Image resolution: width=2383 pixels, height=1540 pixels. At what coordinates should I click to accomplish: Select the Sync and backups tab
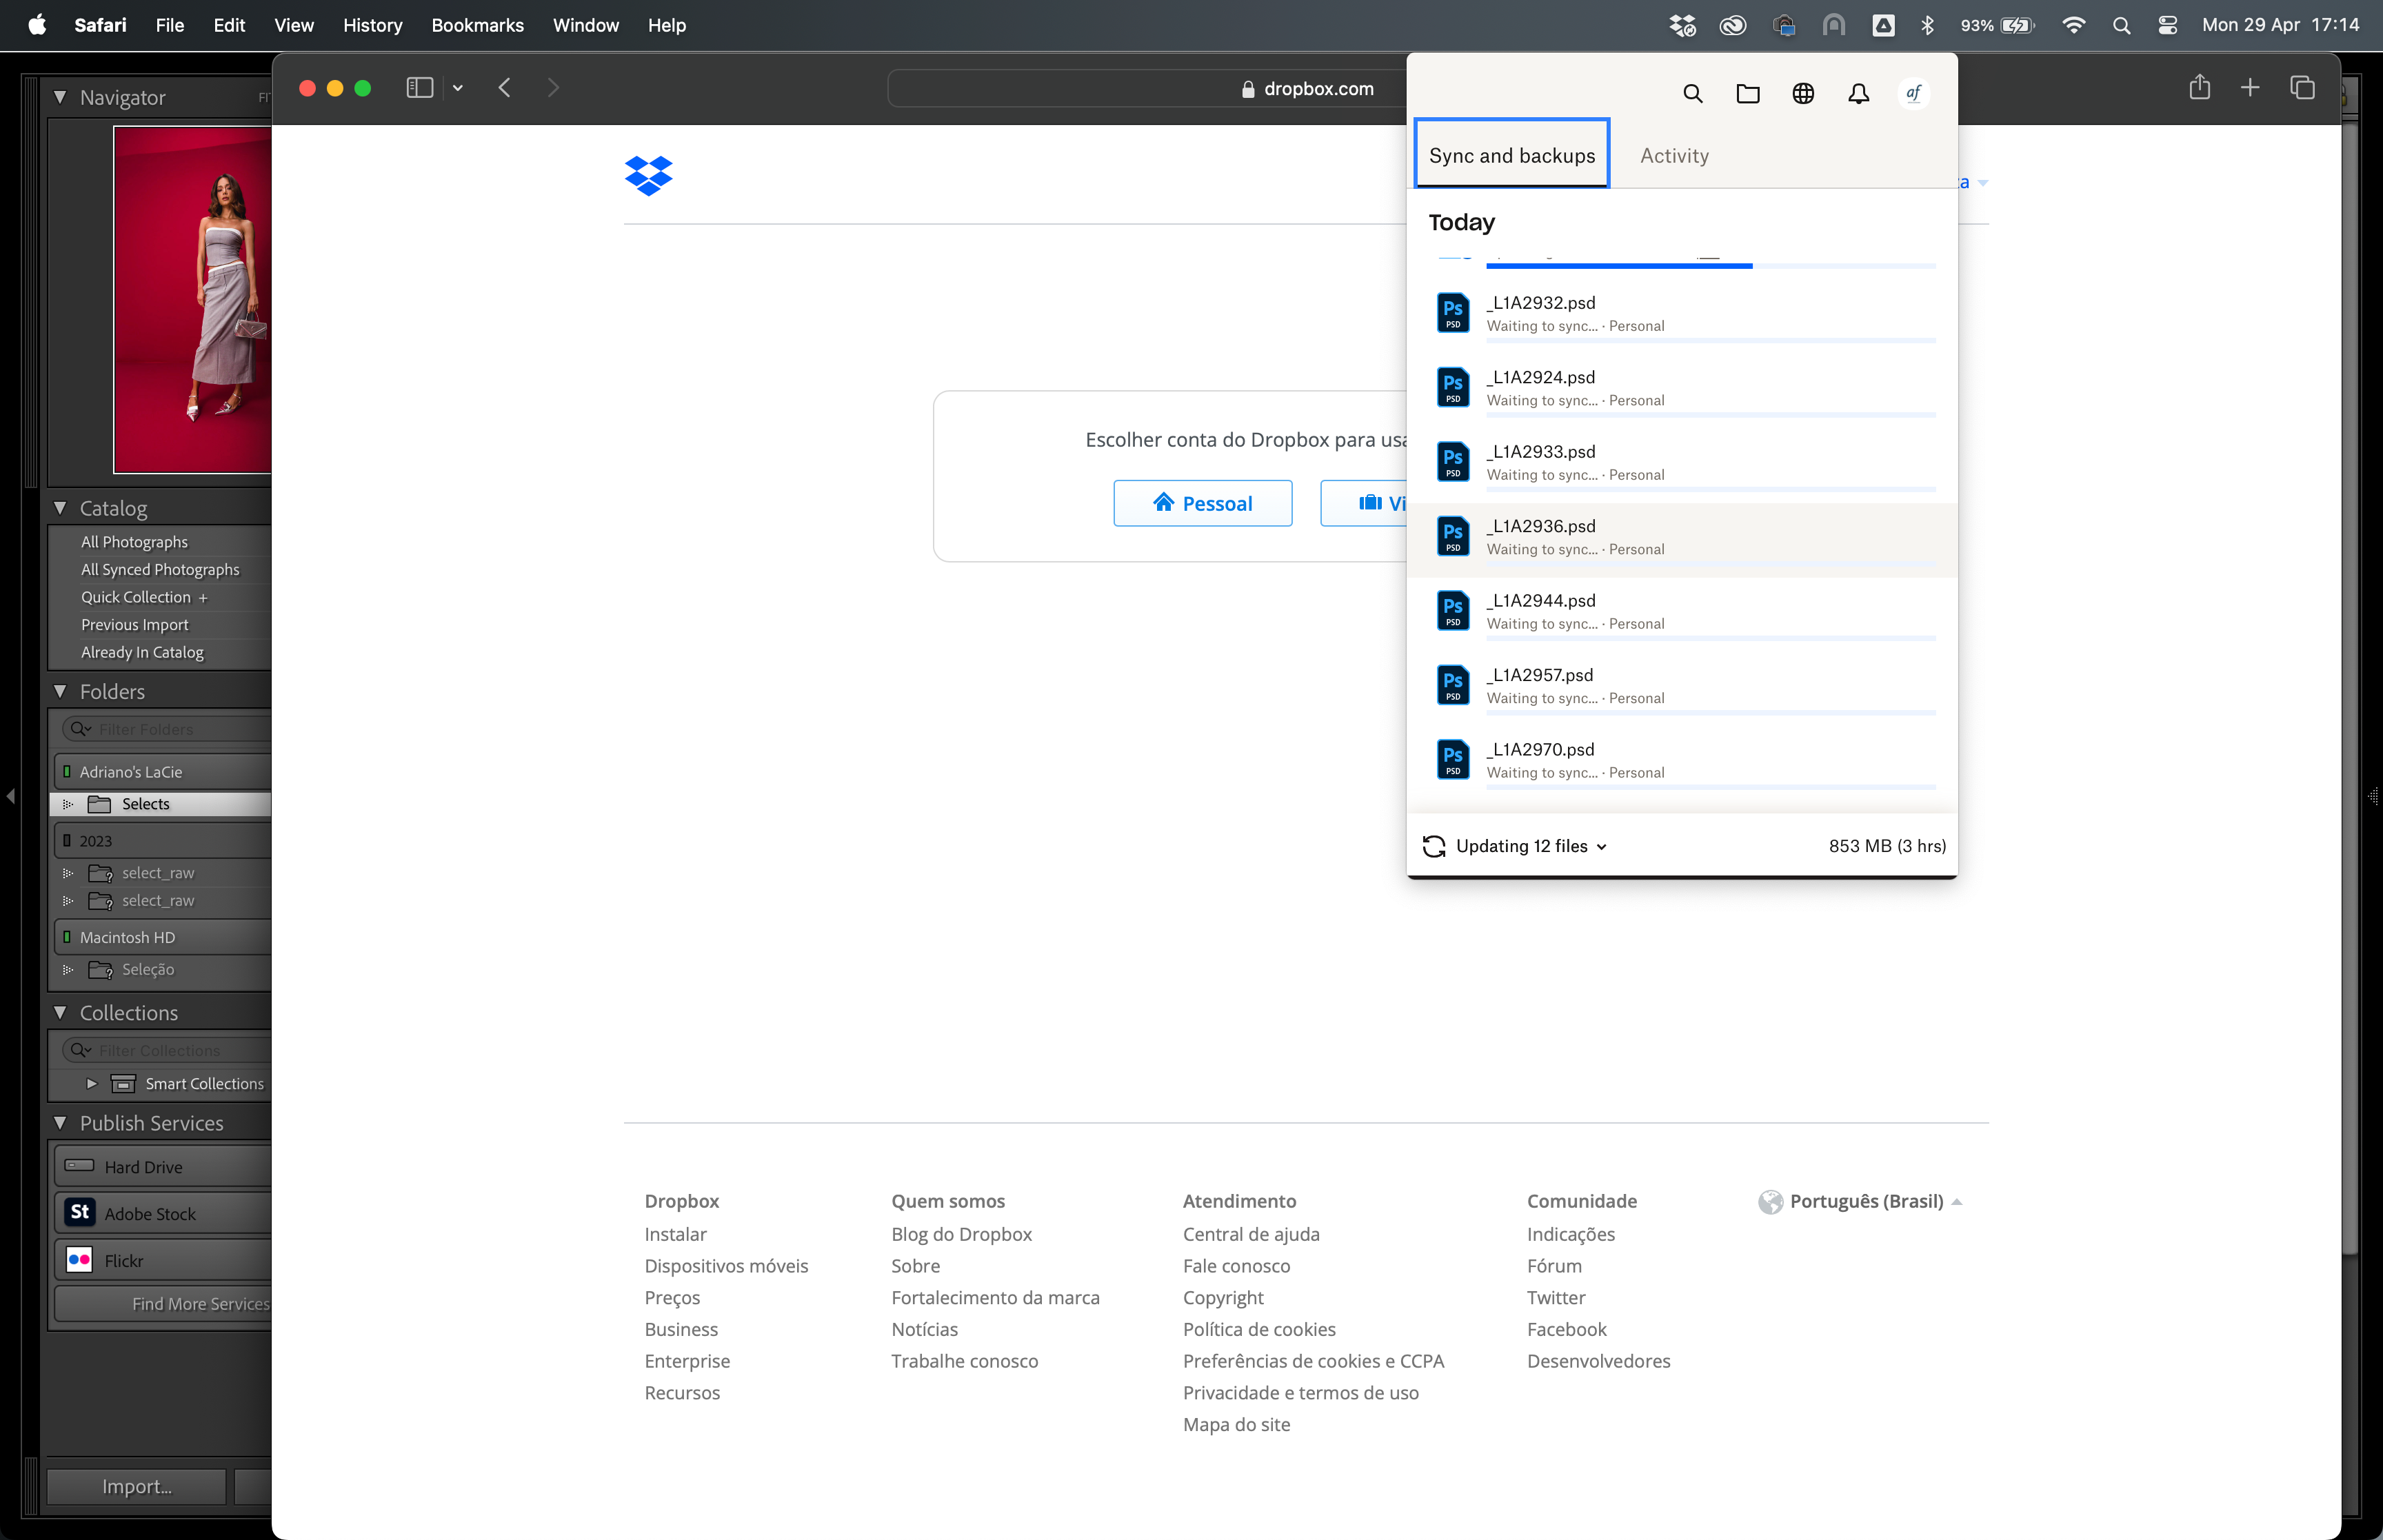click(x=1511, y=154)
